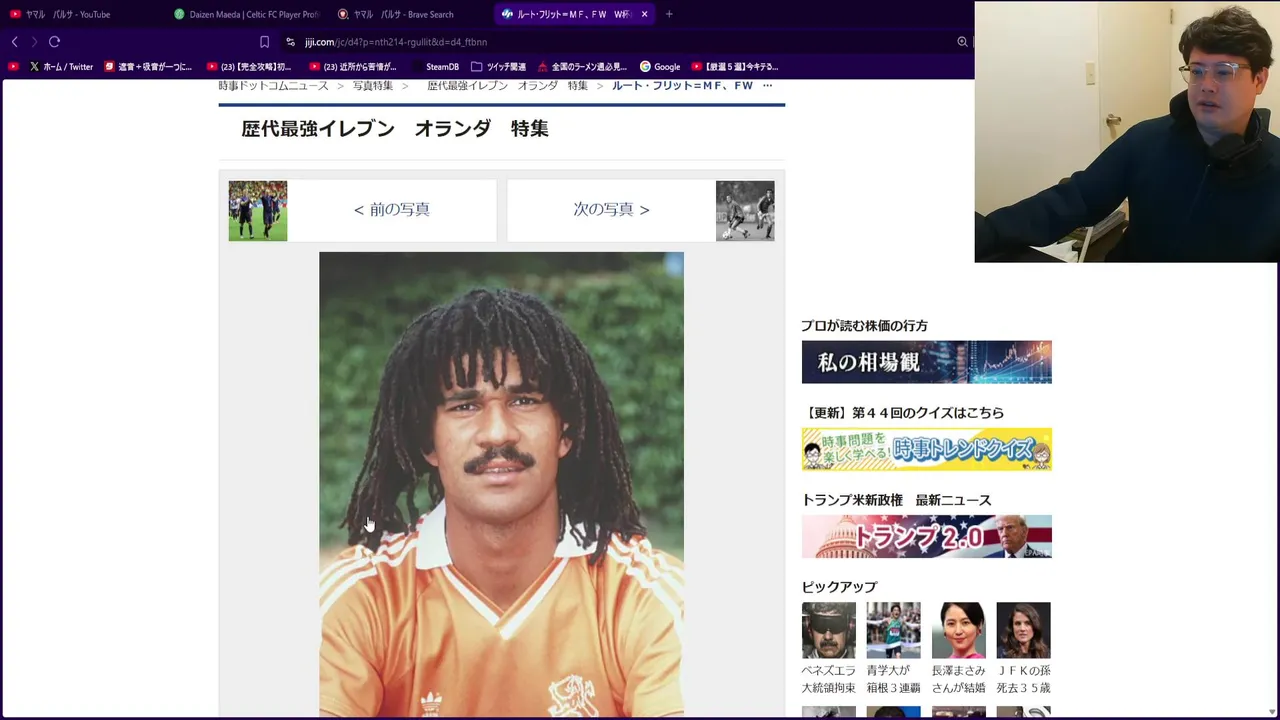The width and height of the screenshot is (1280, 720).
Task: Reload the jiji.com page
Action: point(54,42)
